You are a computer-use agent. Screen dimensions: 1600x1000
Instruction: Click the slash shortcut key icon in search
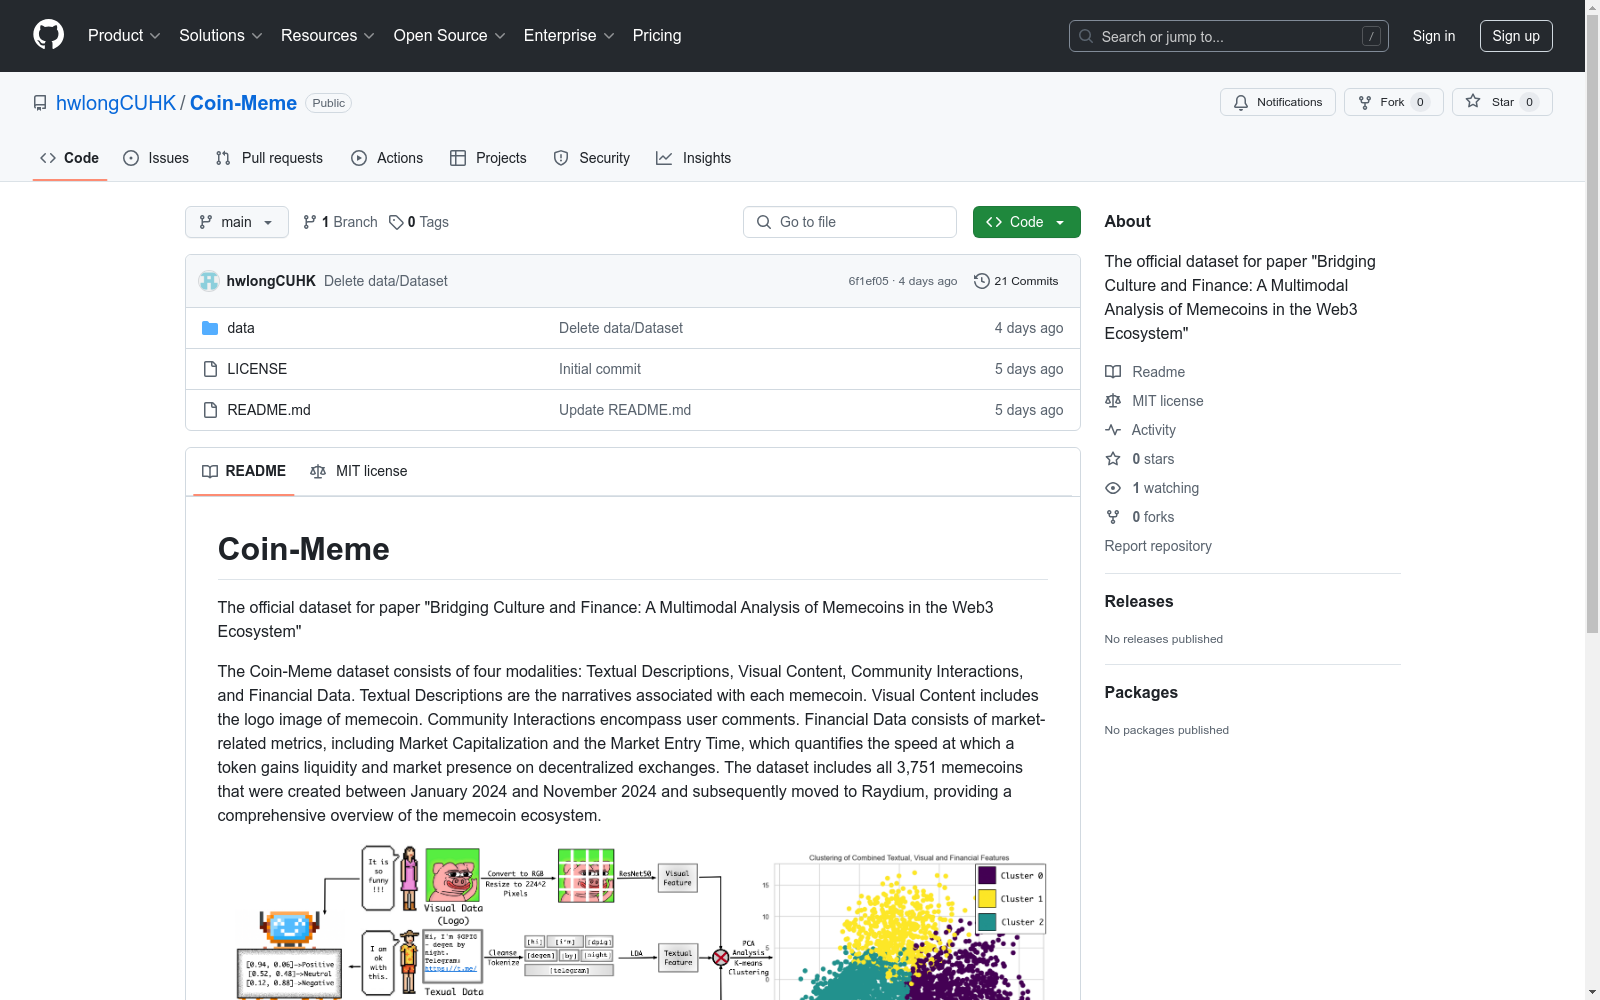point(1371,36)
